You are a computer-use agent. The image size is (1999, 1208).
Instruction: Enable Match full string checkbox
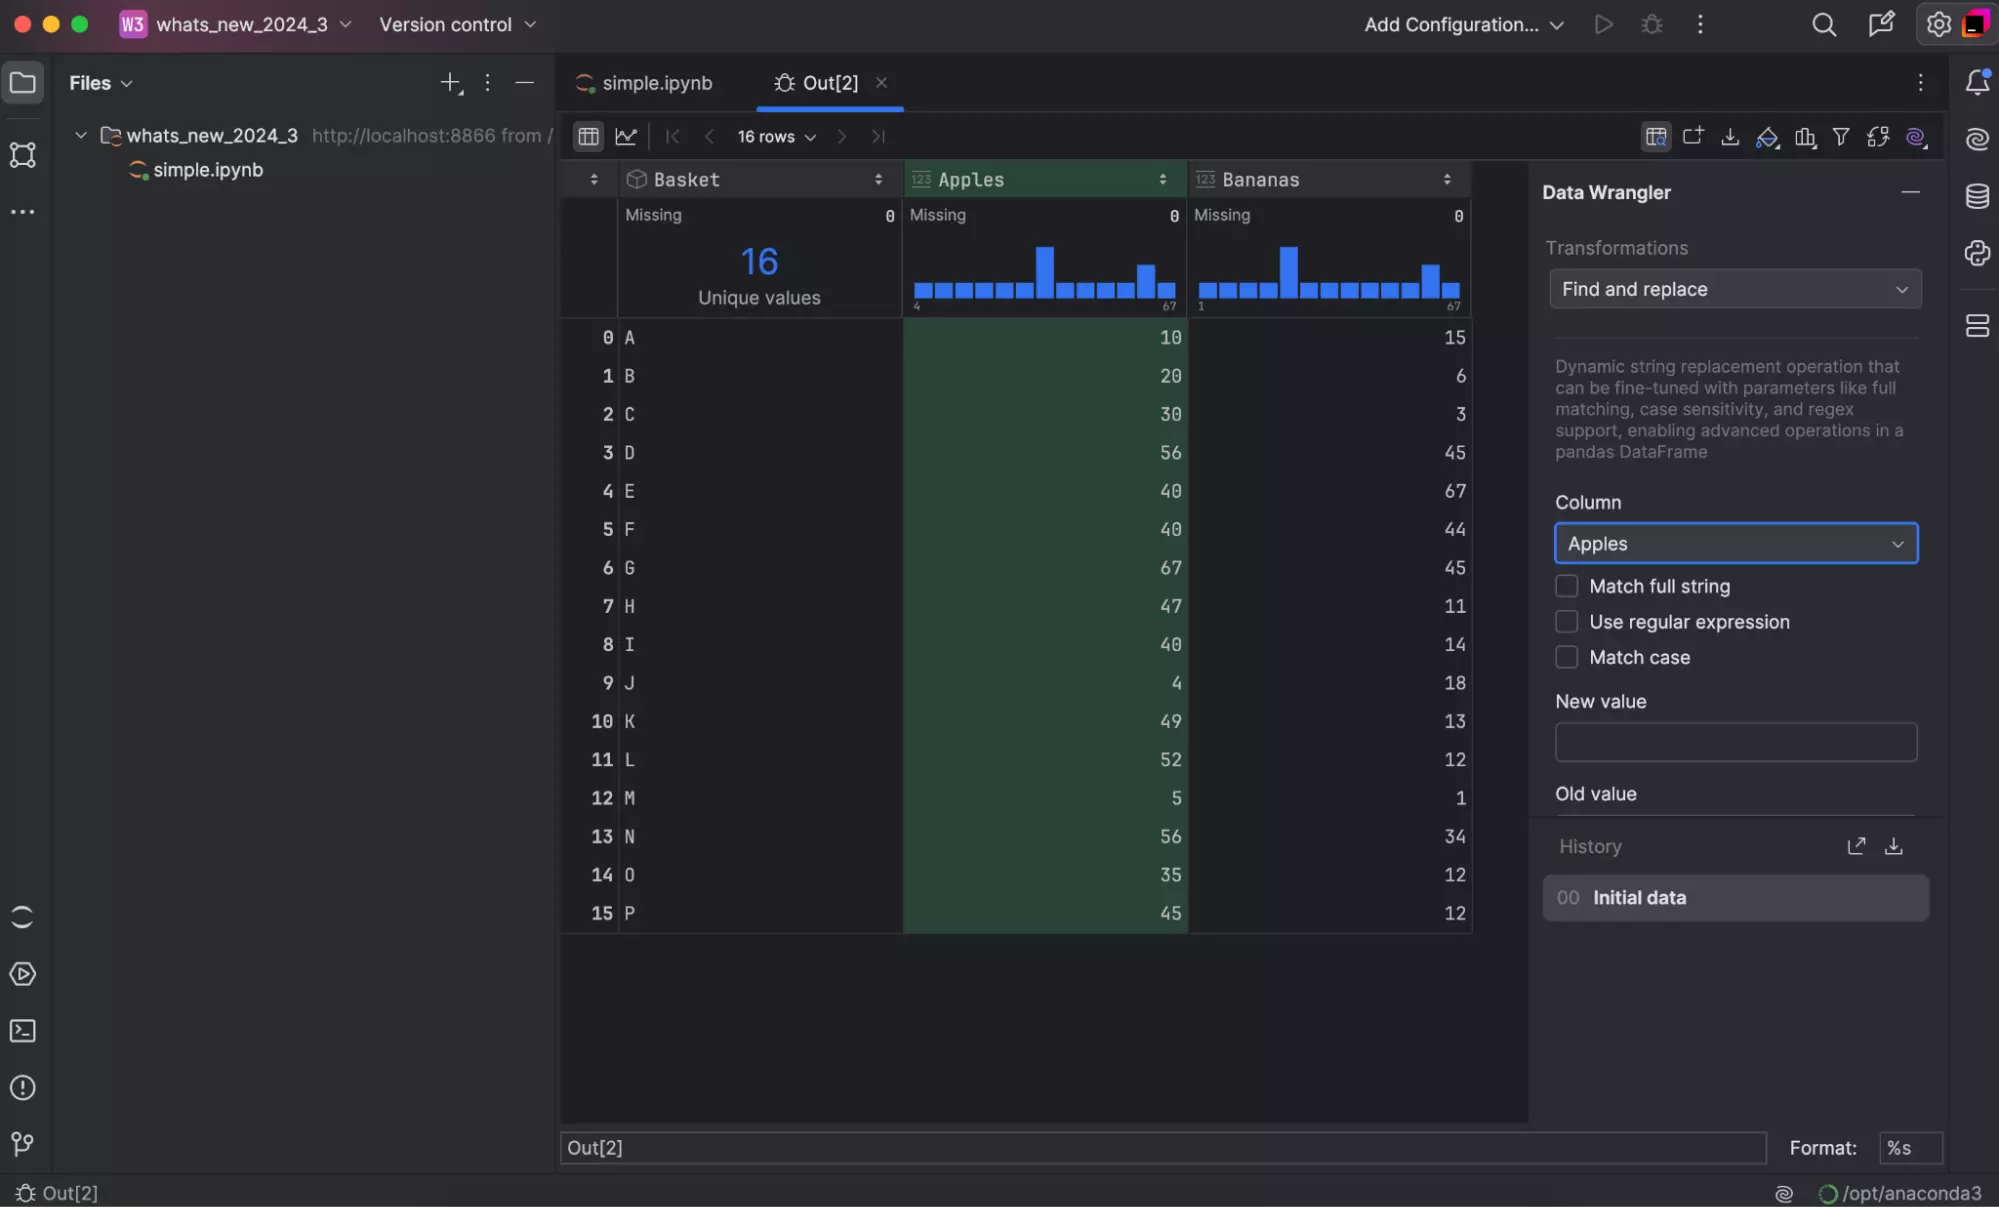coord(1567,586)
